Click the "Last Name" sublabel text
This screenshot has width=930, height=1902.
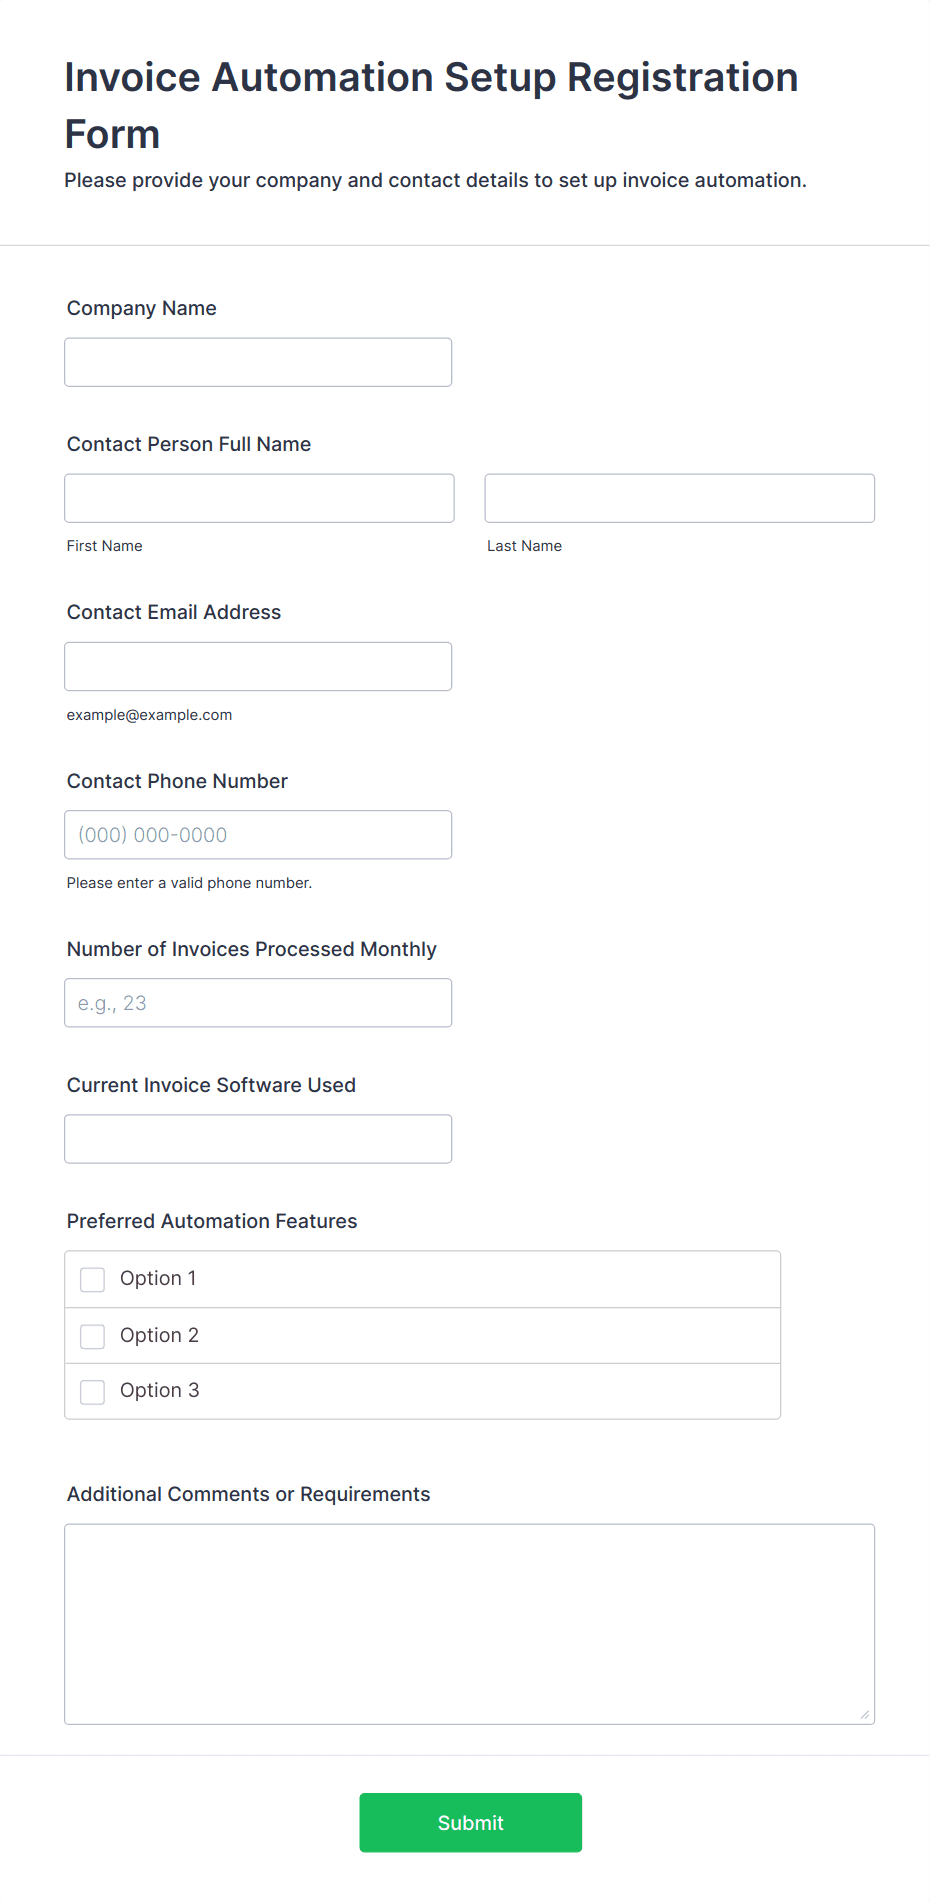coord(524,546)
